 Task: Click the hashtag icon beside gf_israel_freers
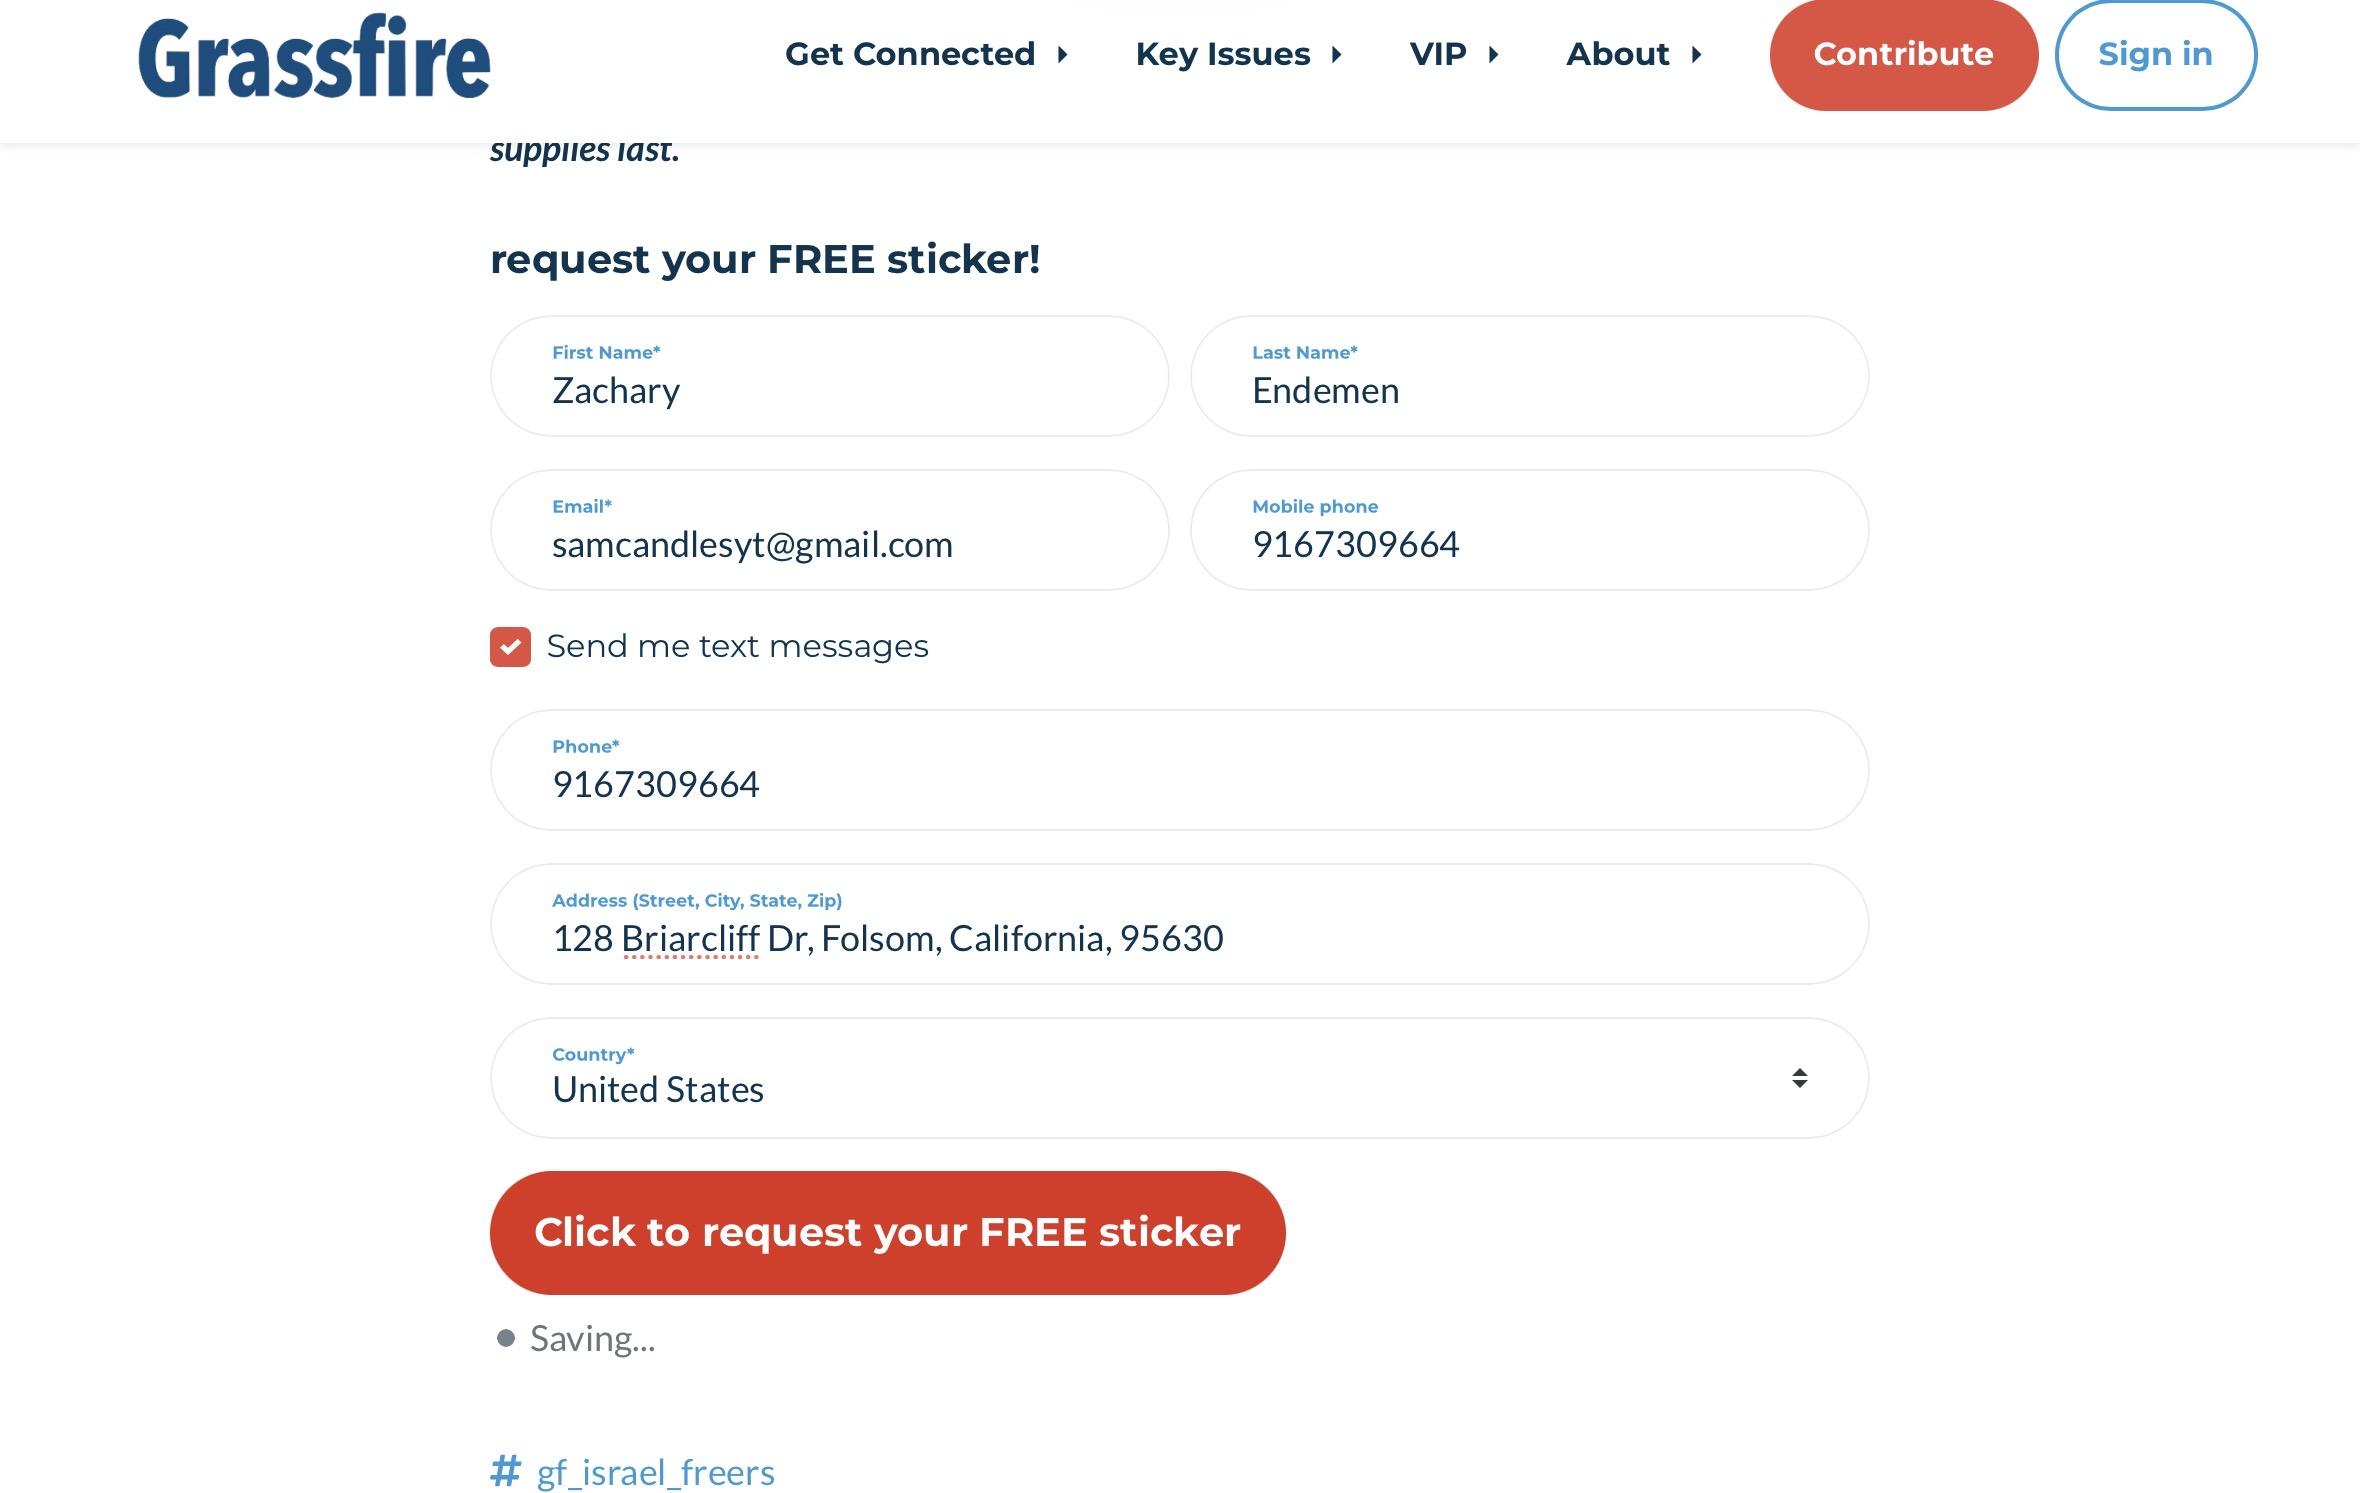(506, 1471)
